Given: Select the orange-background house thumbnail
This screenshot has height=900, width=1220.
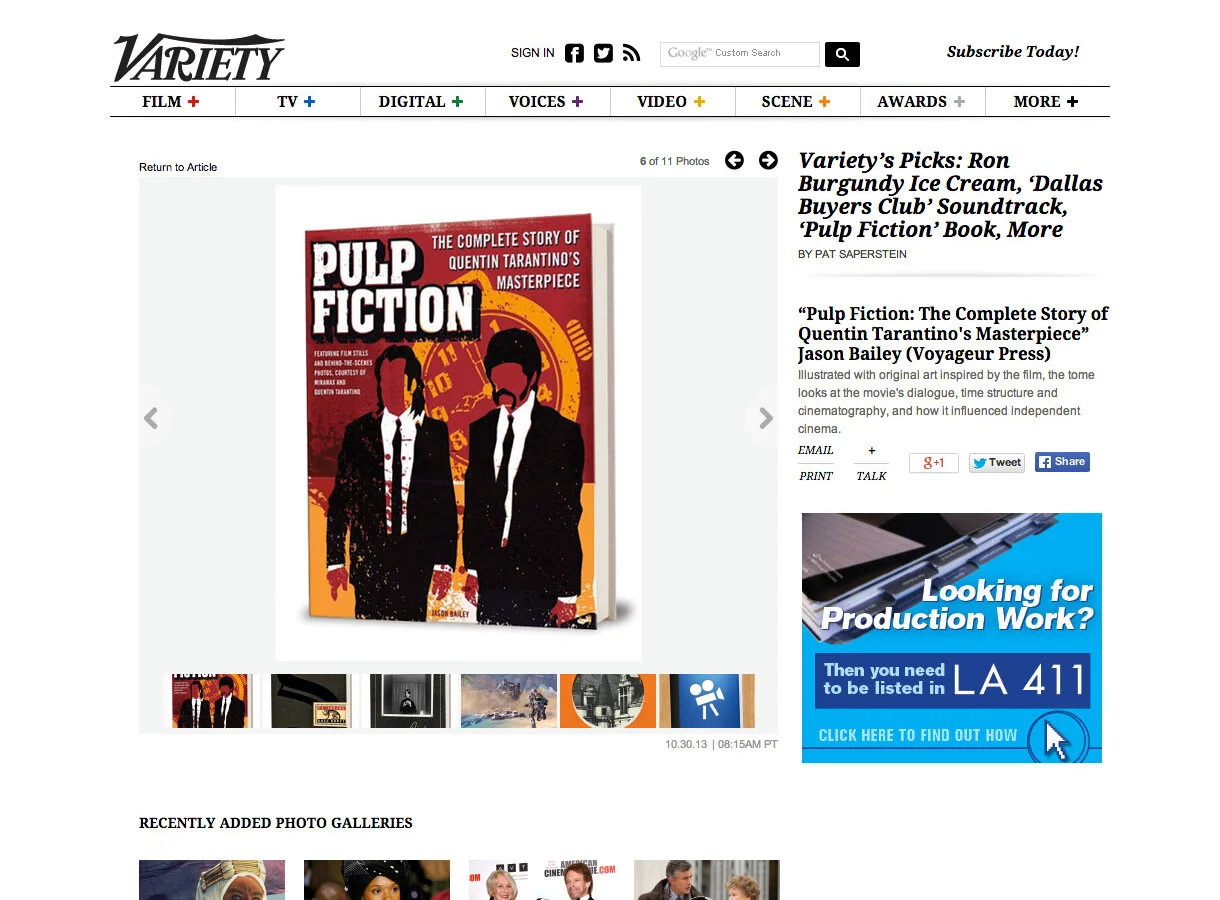Looking at the screenshot, I should coord(608,701).
